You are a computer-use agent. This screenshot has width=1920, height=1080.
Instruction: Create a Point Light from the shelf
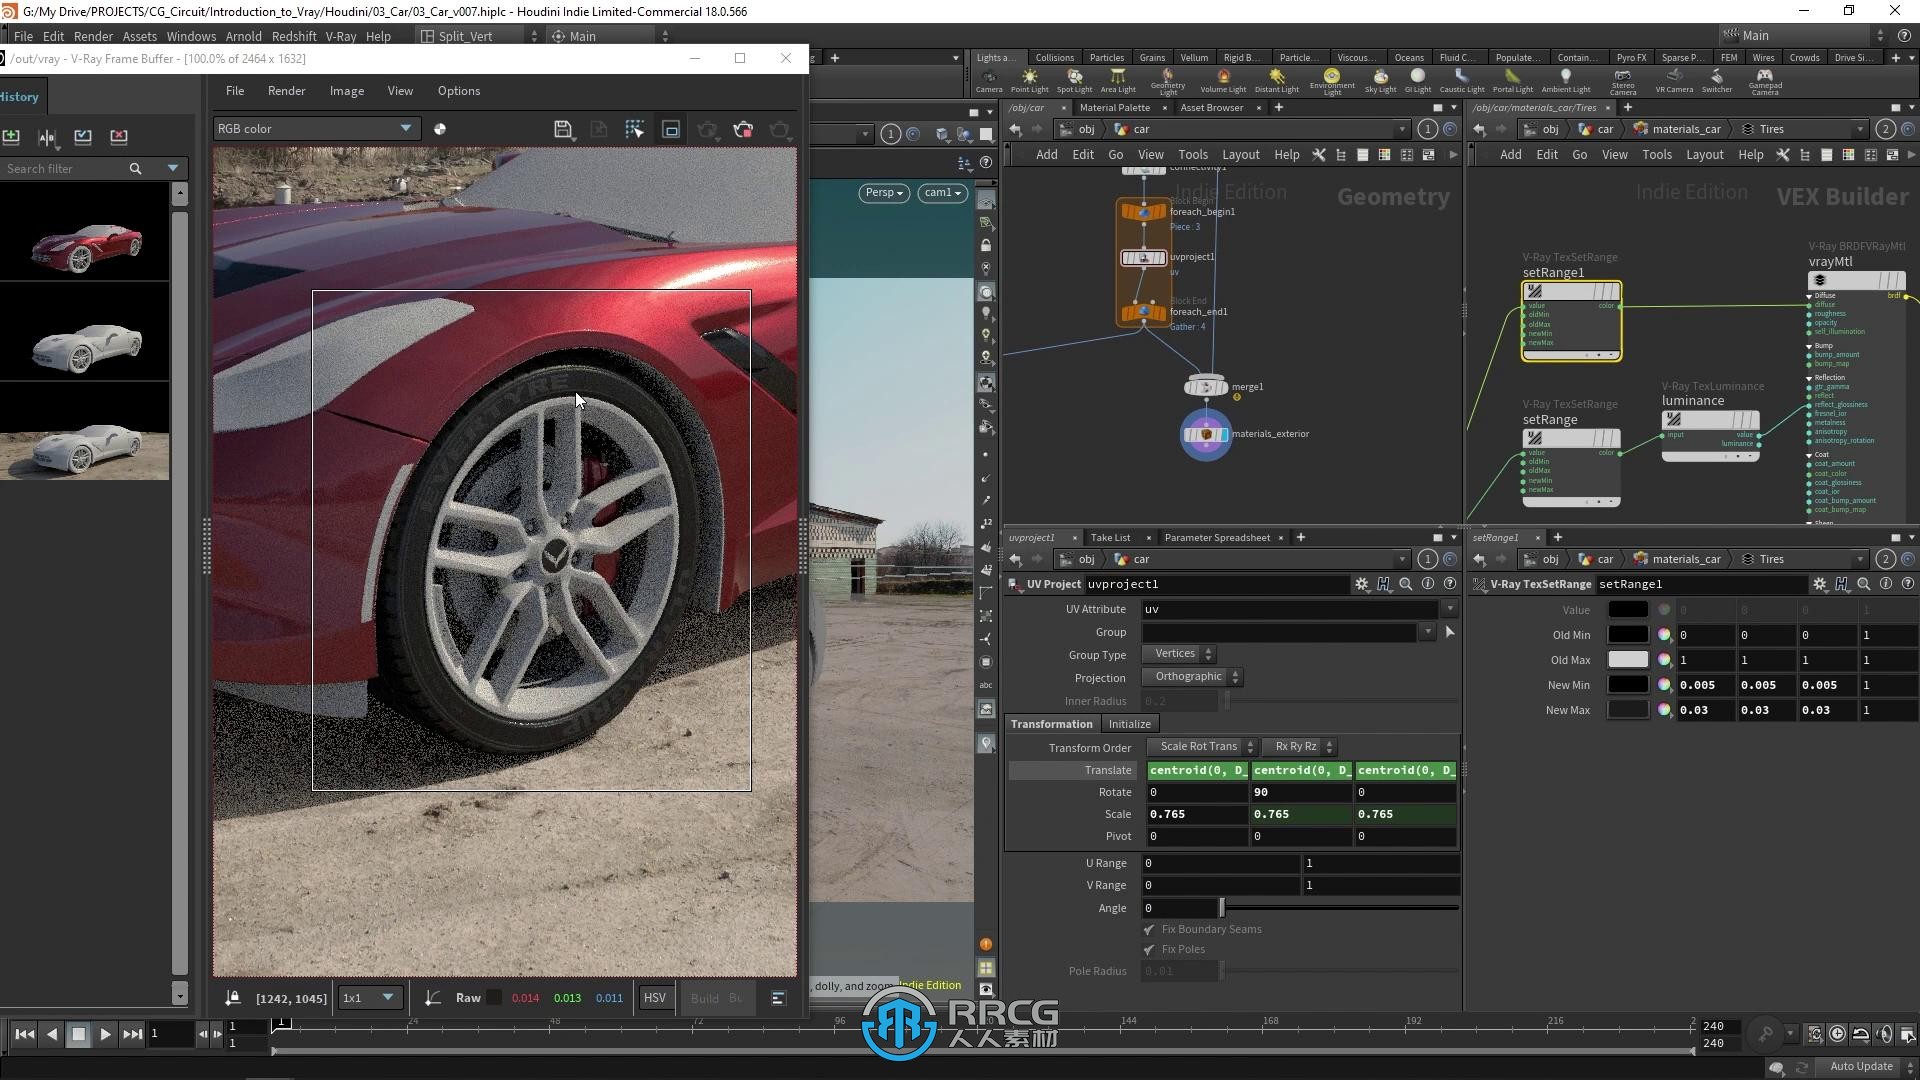pos(1029,80)
